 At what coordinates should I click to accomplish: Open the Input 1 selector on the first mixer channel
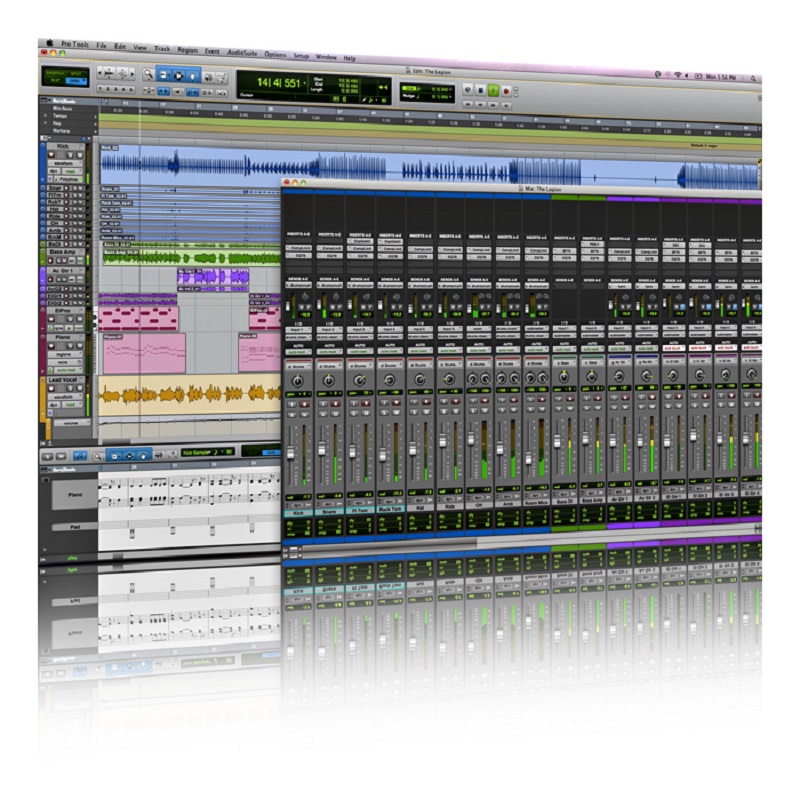point(299,328)
